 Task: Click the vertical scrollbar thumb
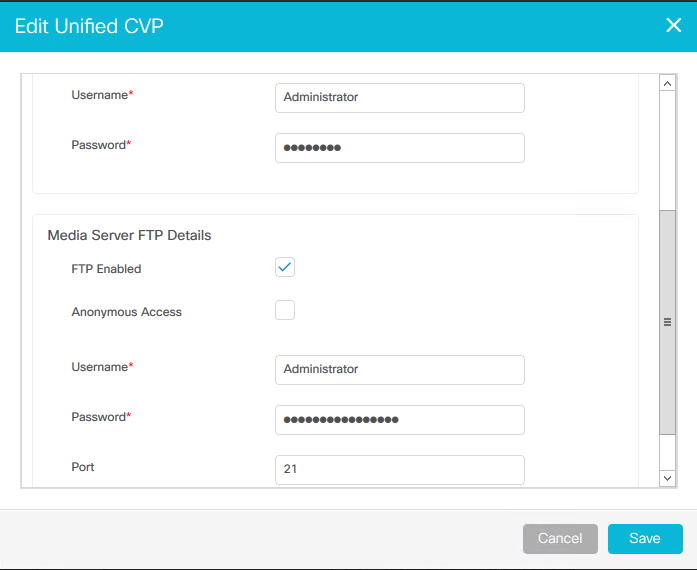[x=667, y=322]
